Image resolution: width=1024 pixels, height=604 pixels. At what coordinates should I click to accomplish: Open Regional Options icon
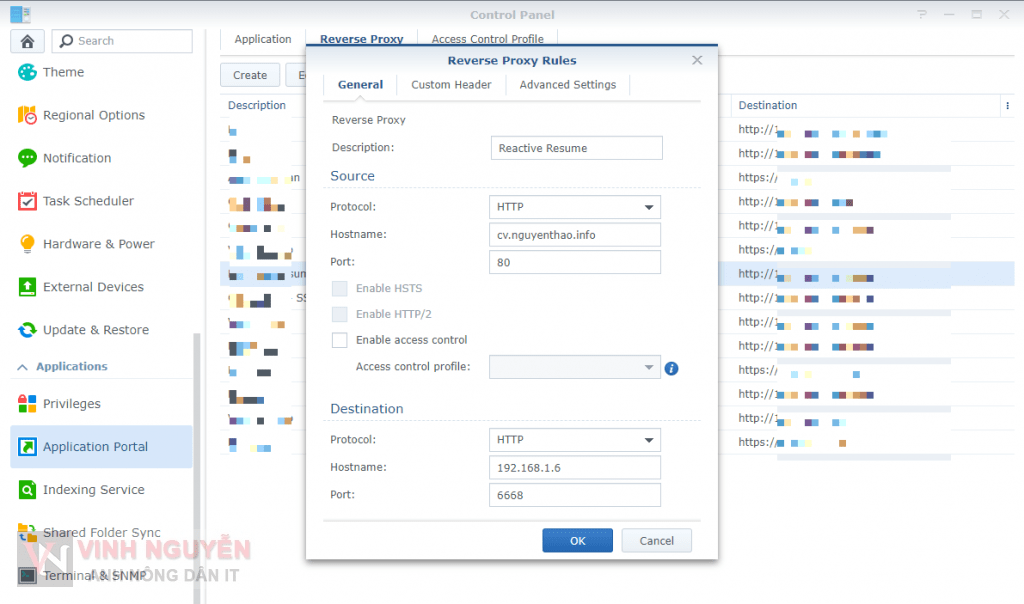[x=27, y=115]
